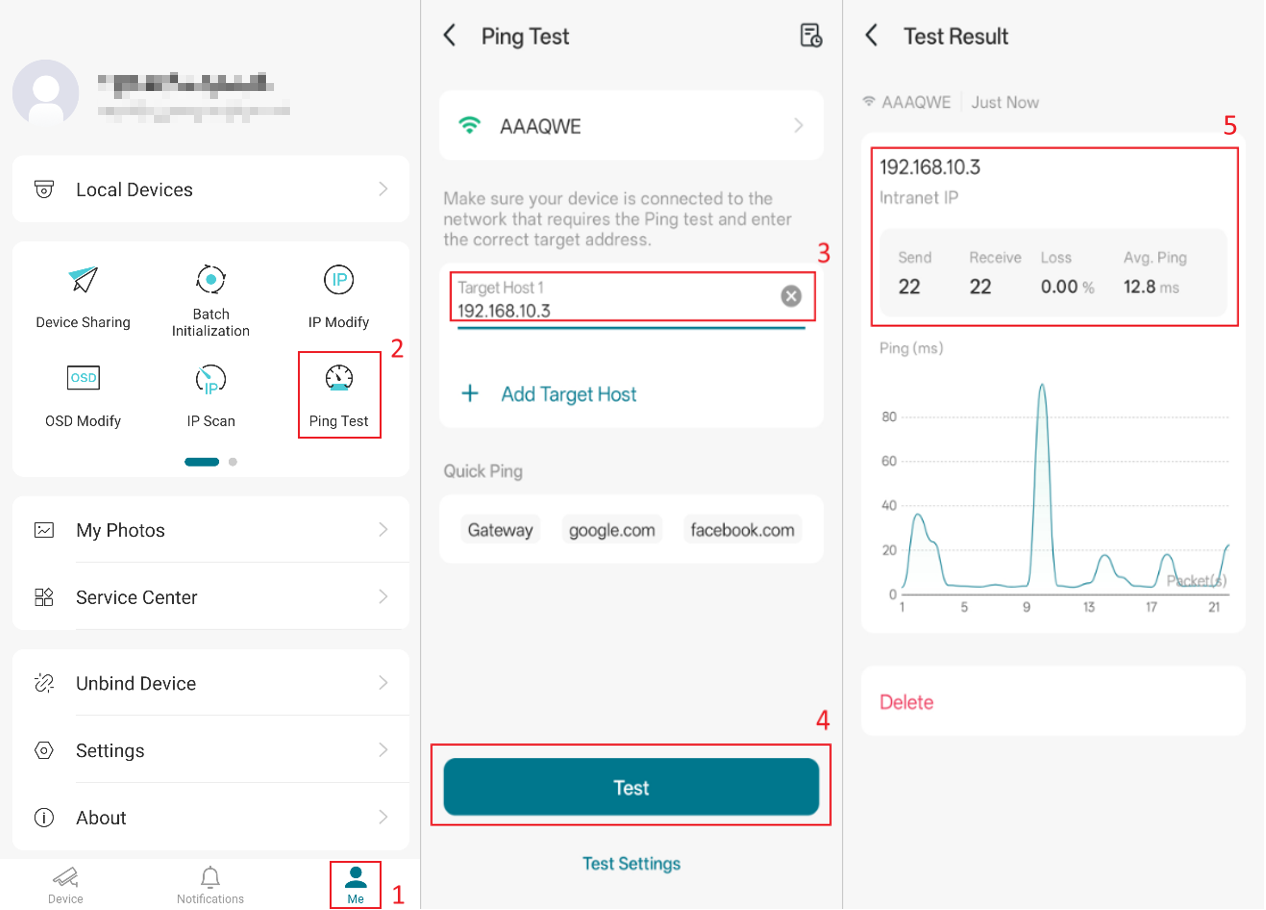Image resolution: width=1266 pixels, height=910 pixels.
Task: Select the first tools page indicator
Action: point(202,462)
